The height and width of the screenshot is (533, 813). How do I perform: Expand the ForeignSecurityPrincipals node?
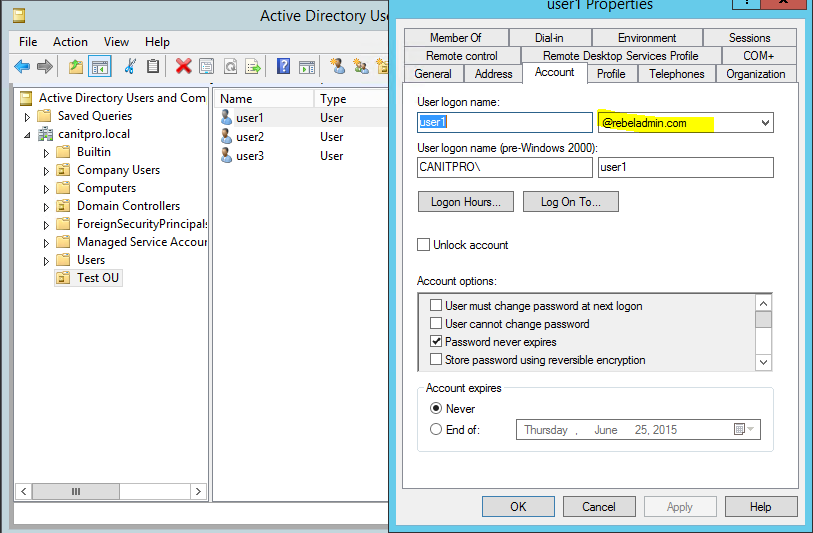coord(46,226)
